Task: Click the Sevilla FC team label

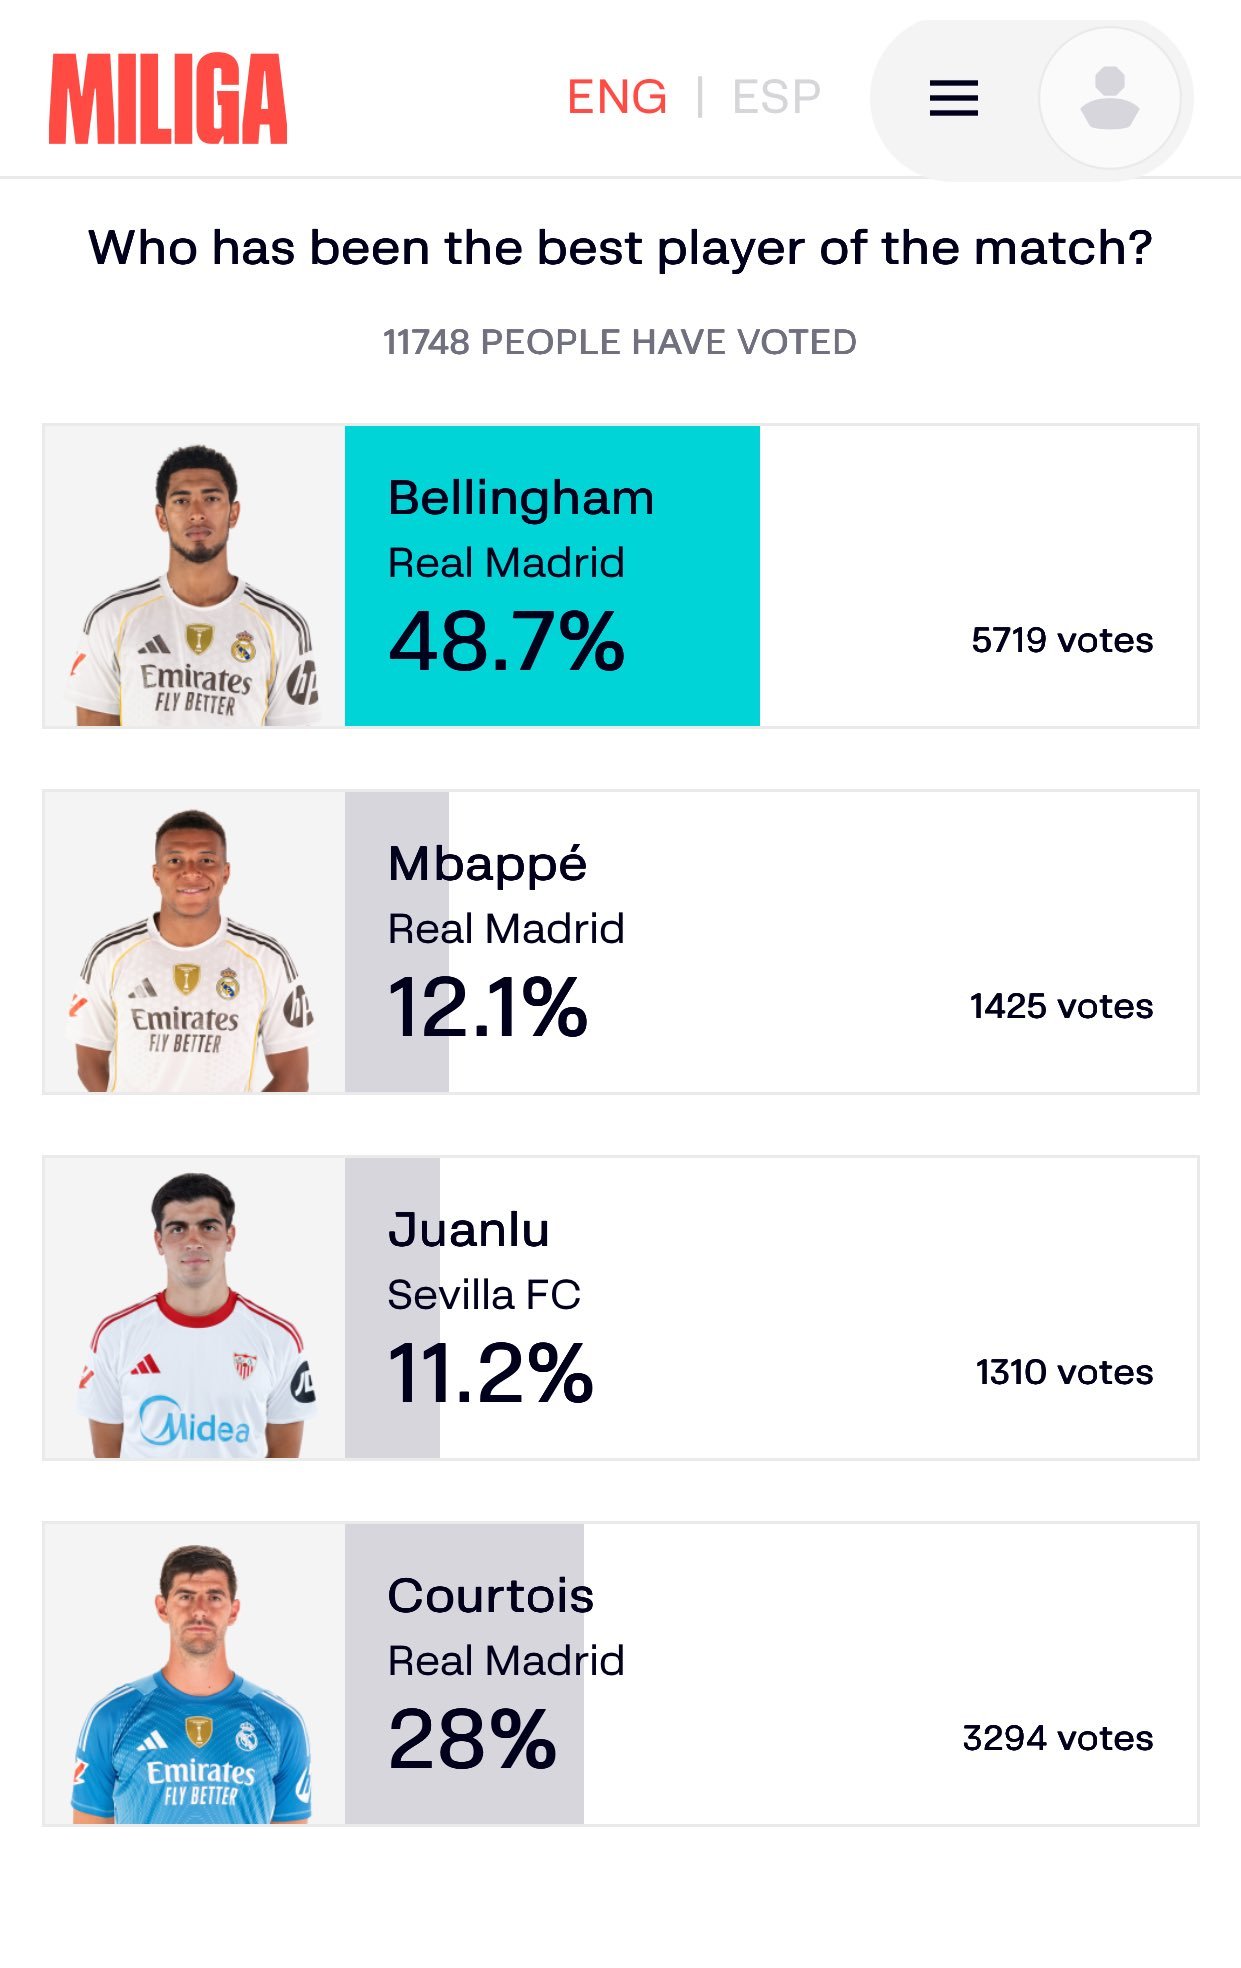Action: (484, 1295)
